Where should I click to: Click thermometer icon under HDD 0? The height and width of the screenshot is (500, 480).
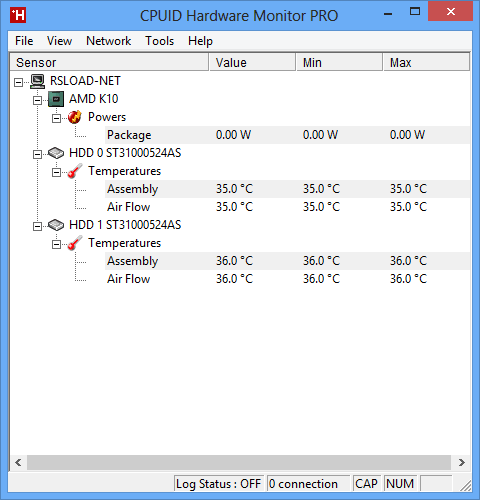75,171
